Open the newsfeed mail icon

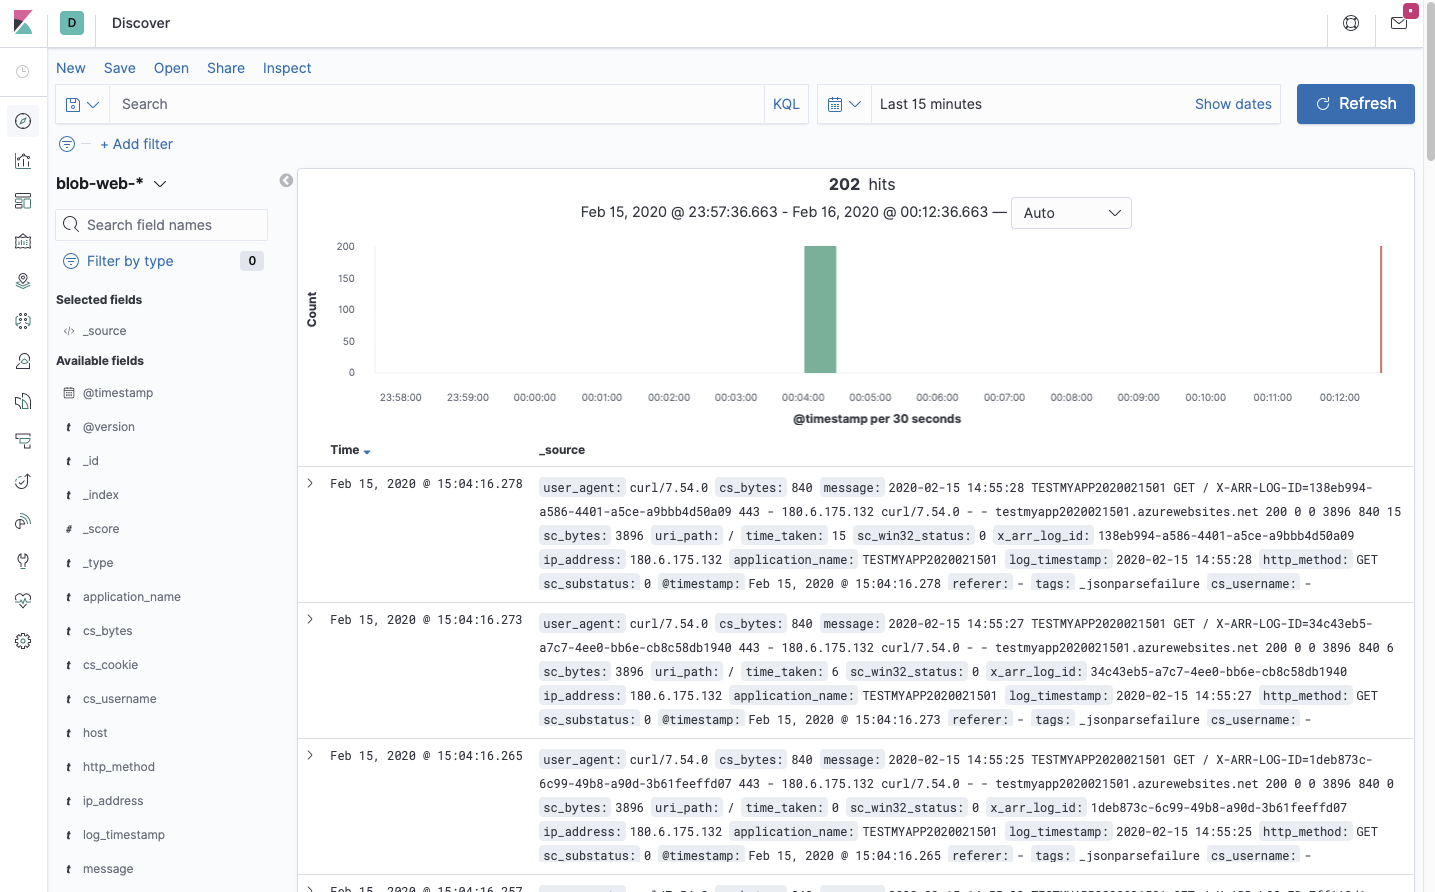point(1399,23)
